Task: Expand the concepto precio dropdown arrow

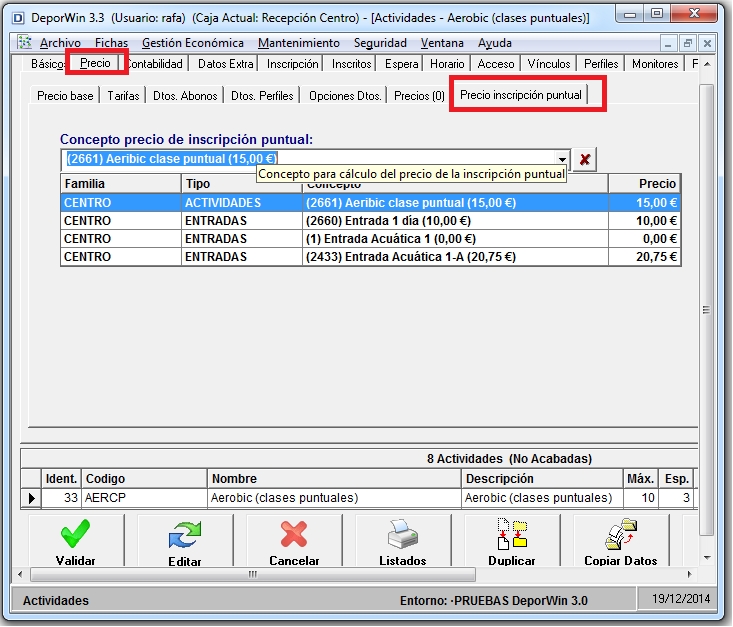Action: pos(562,159)
